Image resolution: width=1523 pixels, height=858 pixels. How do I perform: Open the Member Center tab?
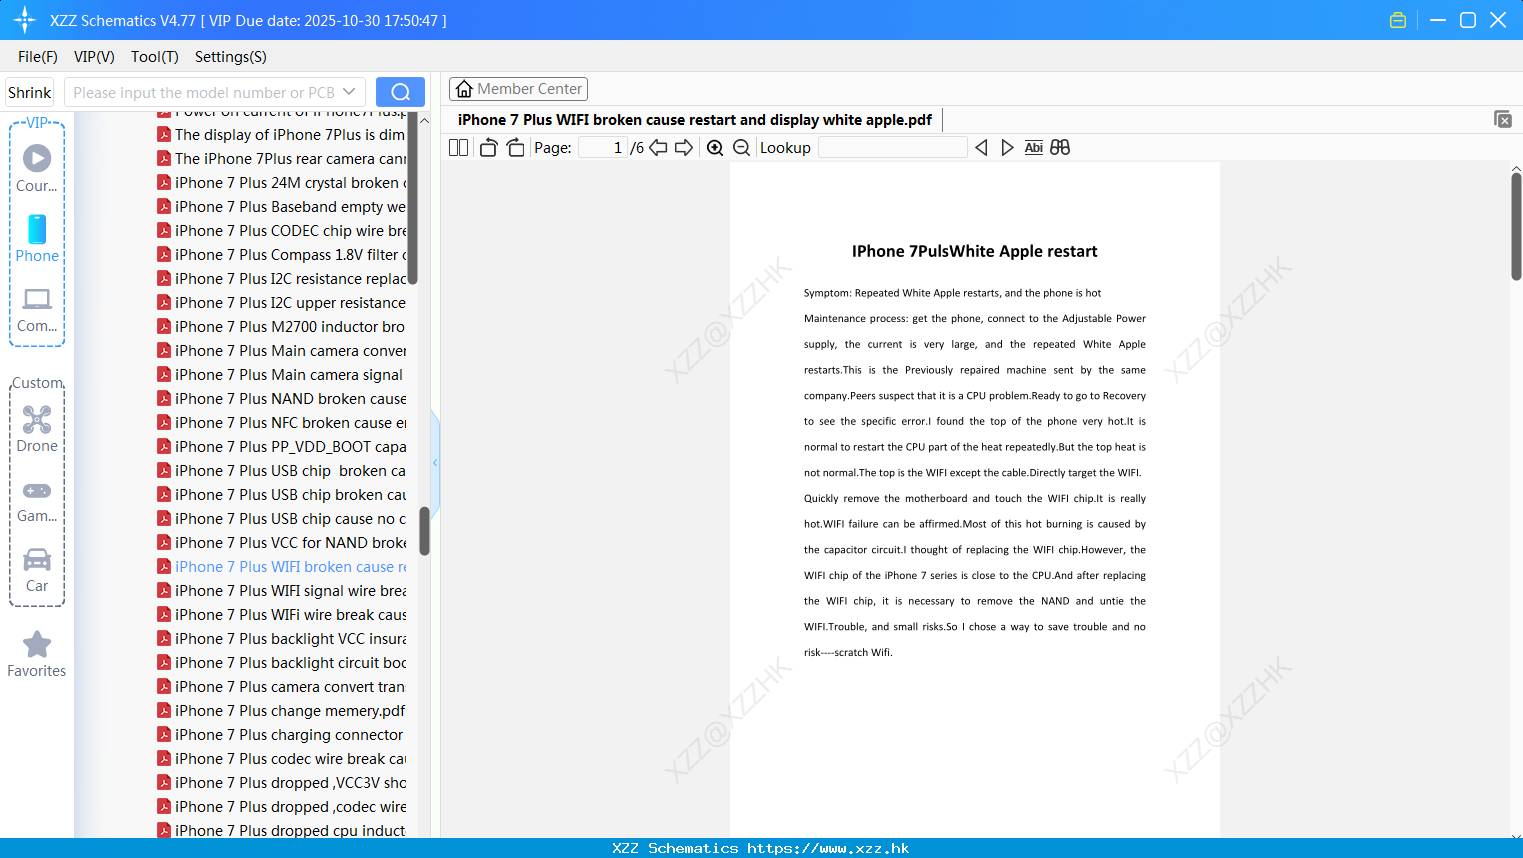(518, 89)
